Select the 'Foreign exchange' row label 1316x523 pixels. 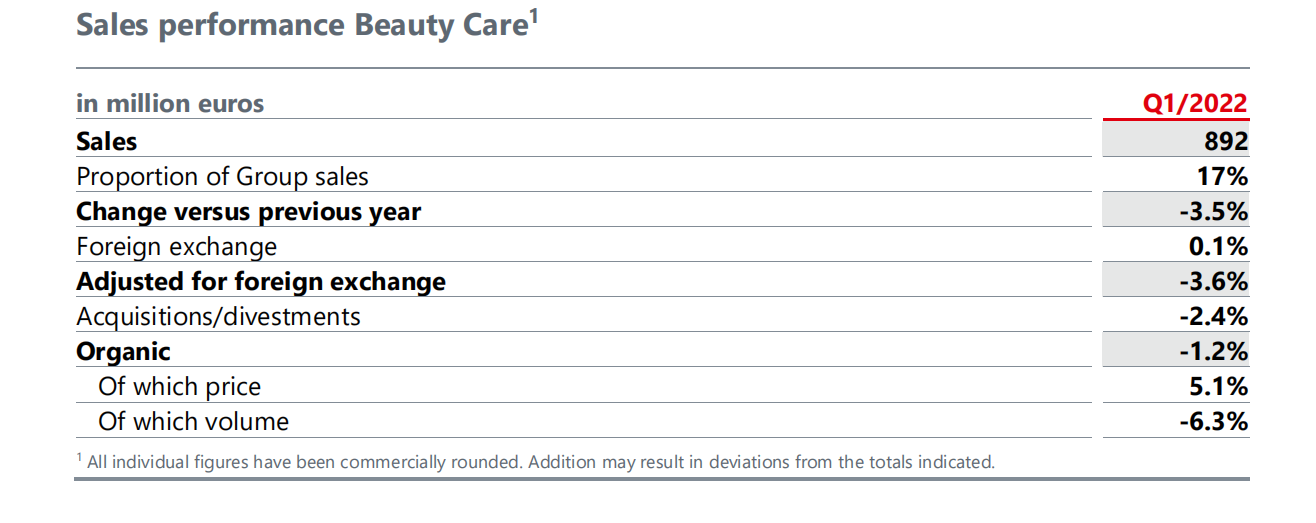[177, 246]
